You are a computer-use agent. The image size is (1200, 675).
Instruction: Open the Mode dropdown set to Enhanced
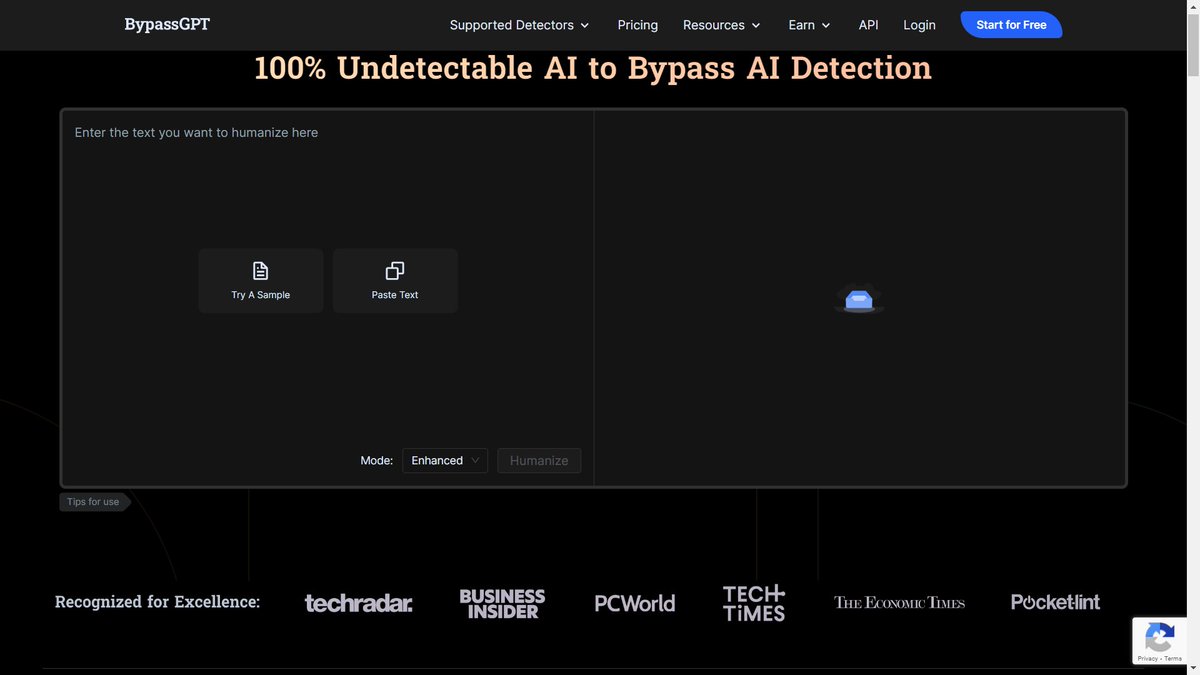point(445,460)
